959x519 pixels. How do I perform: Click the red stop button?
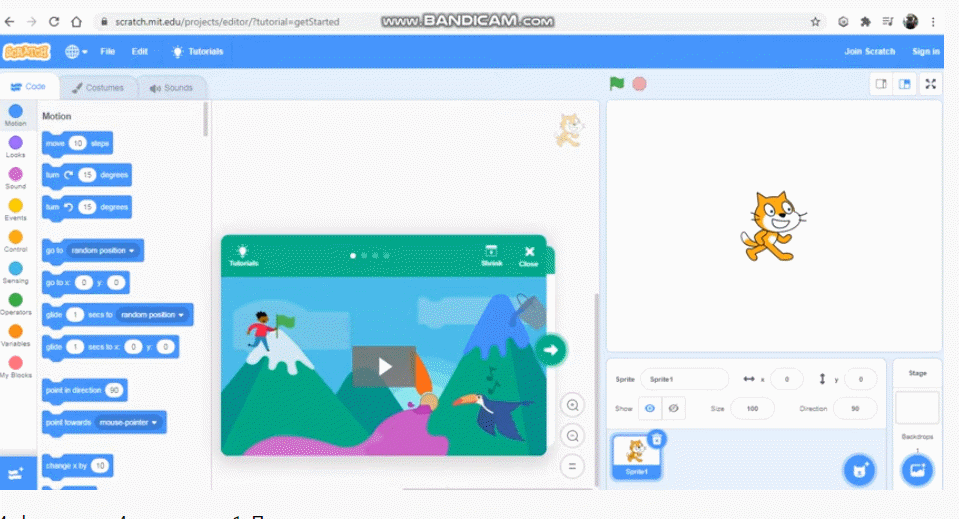pos(639,84)
